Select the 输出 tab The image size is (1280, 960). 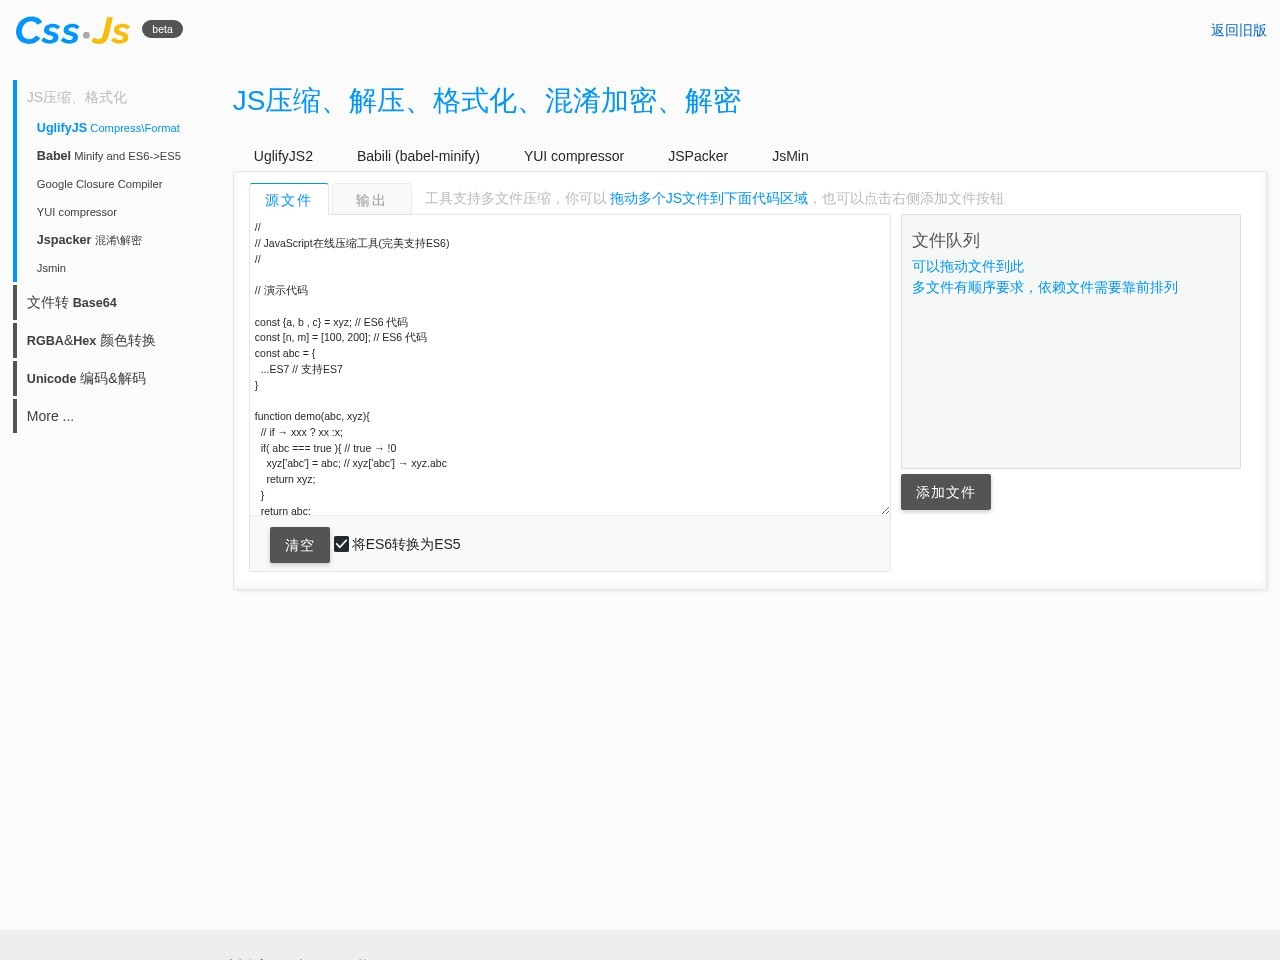[x=371, y=200]
